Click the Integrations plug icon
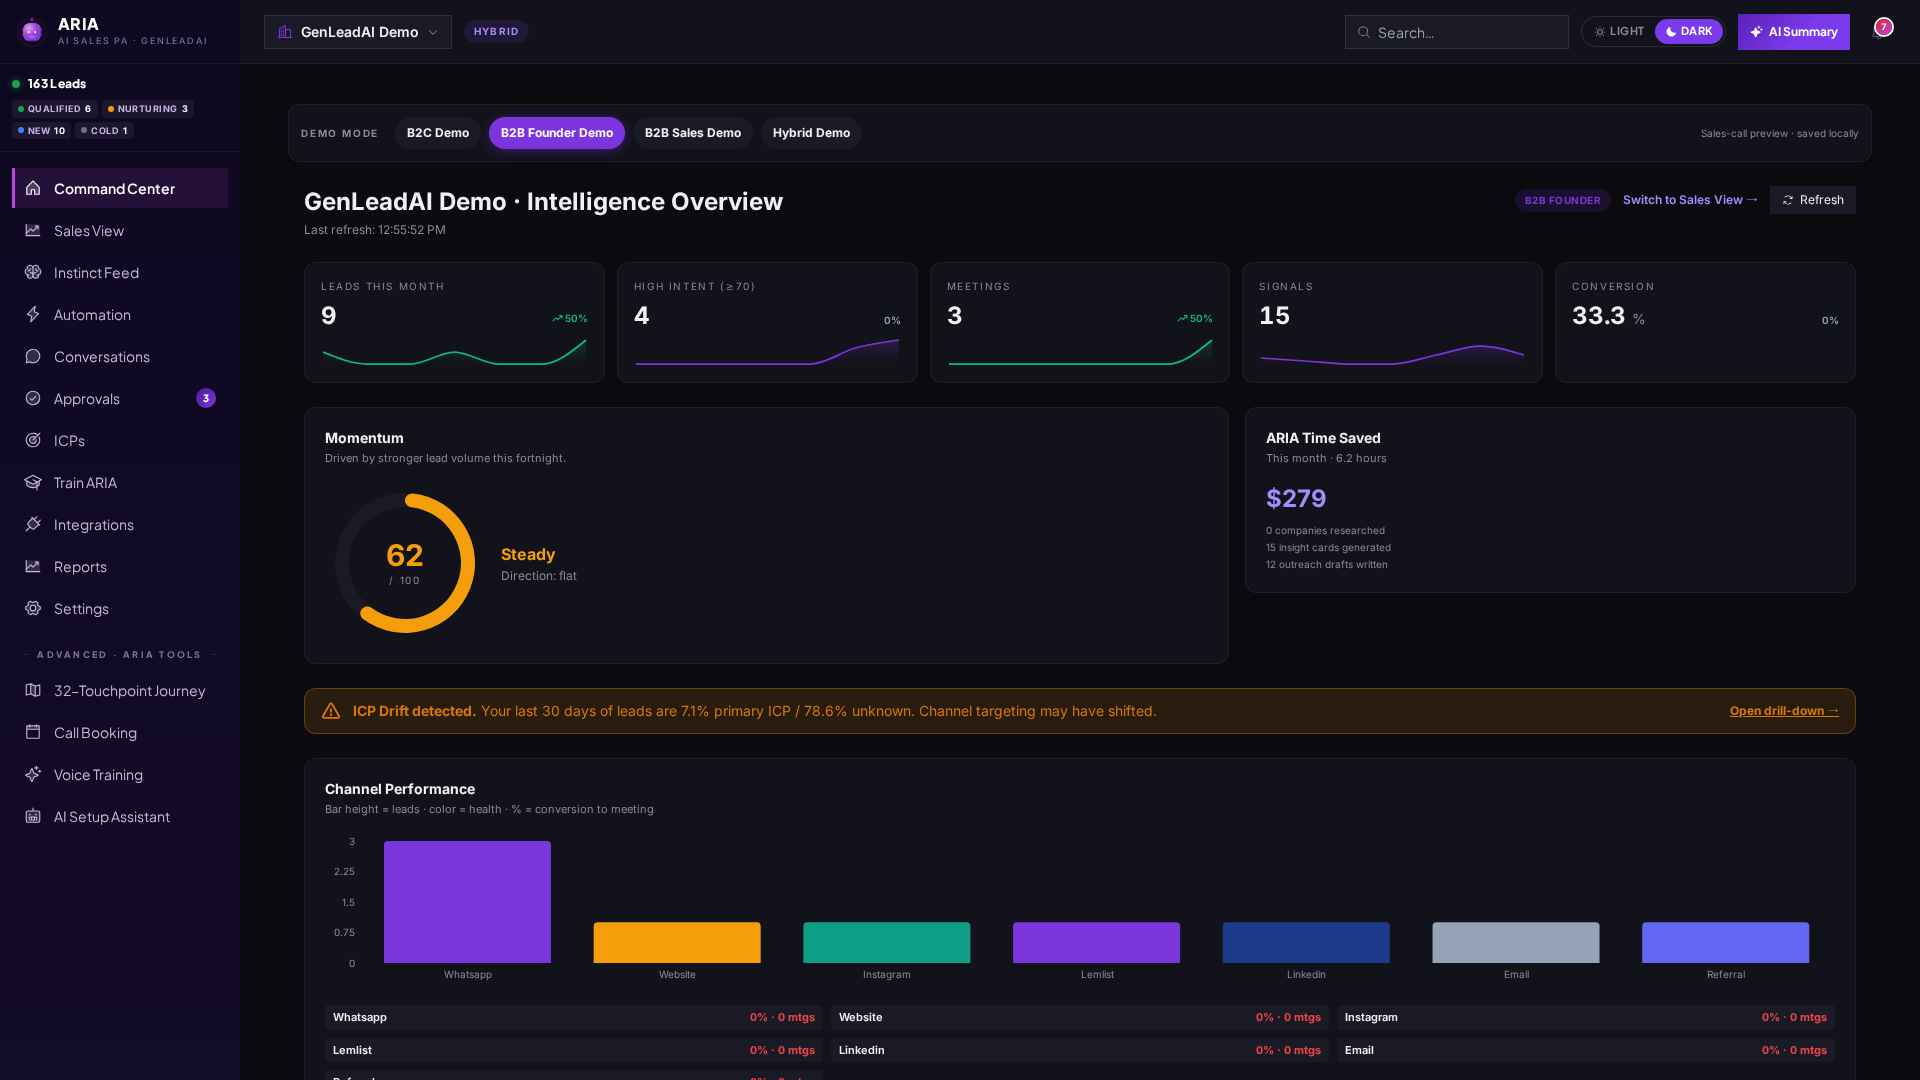 tap(33, 524)
